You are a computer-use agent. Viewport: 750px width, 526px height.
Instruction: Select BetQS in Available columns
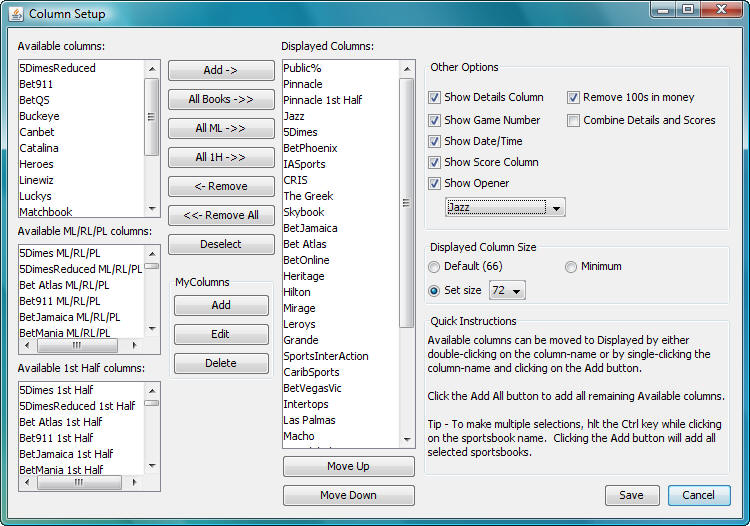[x=81, y=100]
